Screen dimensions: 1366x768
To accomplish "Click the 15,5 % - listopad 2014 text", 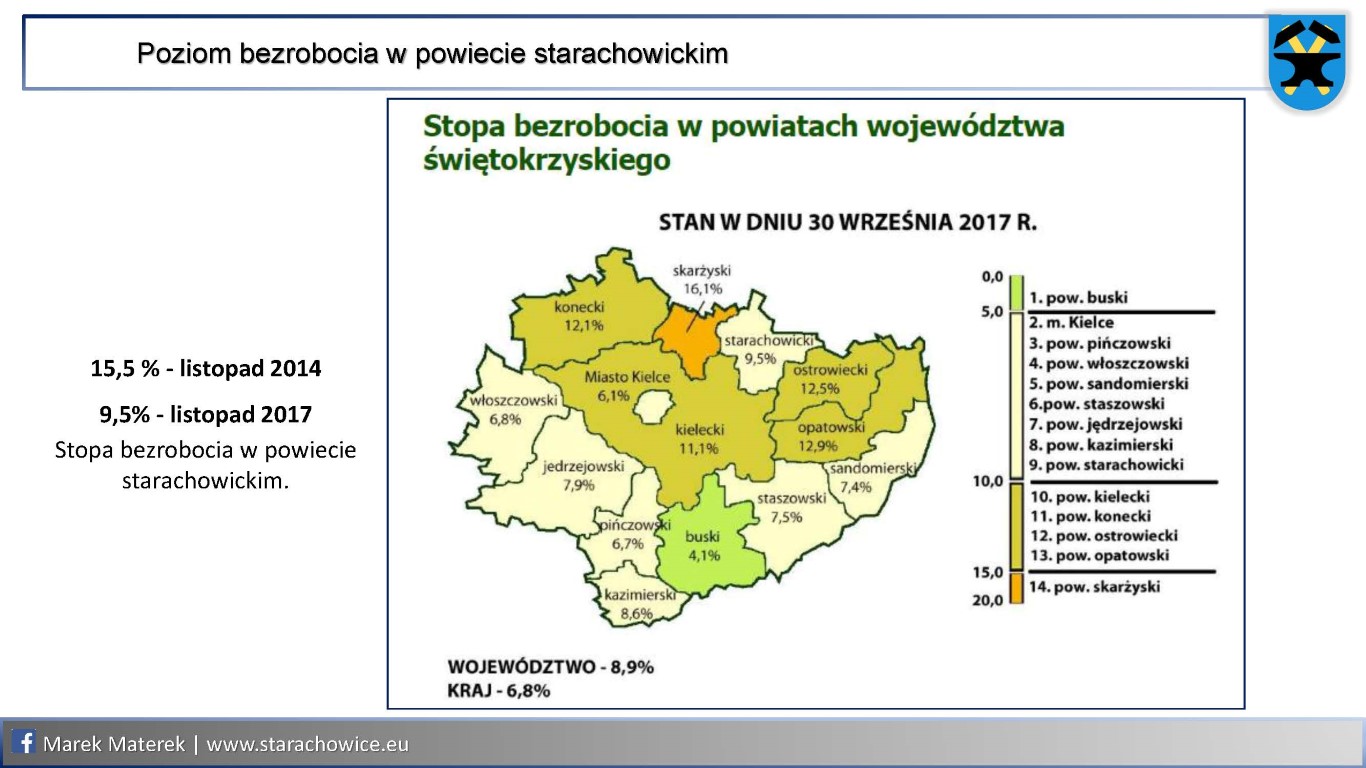I will (x=206, y=369).
